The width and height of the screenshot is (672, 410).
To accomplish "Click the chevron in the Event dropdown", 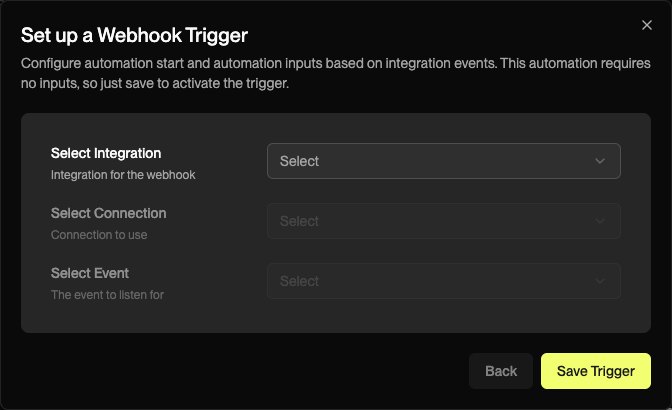I will [600, 281].
